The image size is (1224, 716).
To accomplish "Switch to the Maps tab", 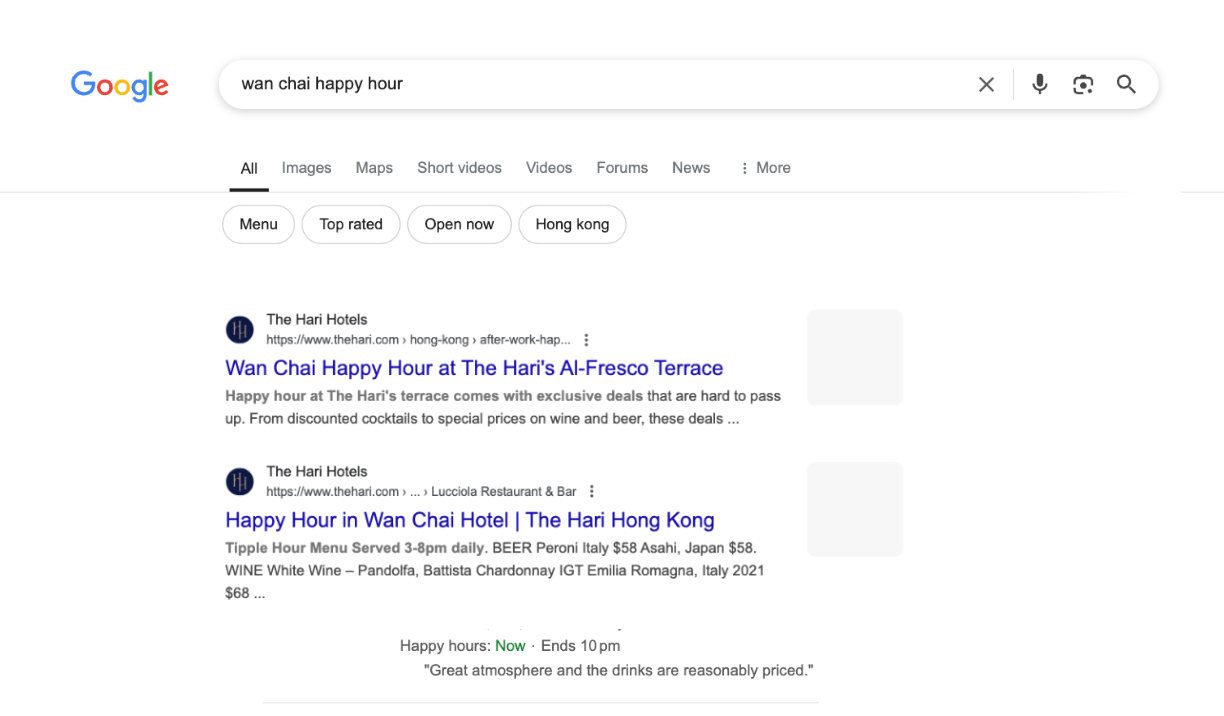I will (374, 168).
